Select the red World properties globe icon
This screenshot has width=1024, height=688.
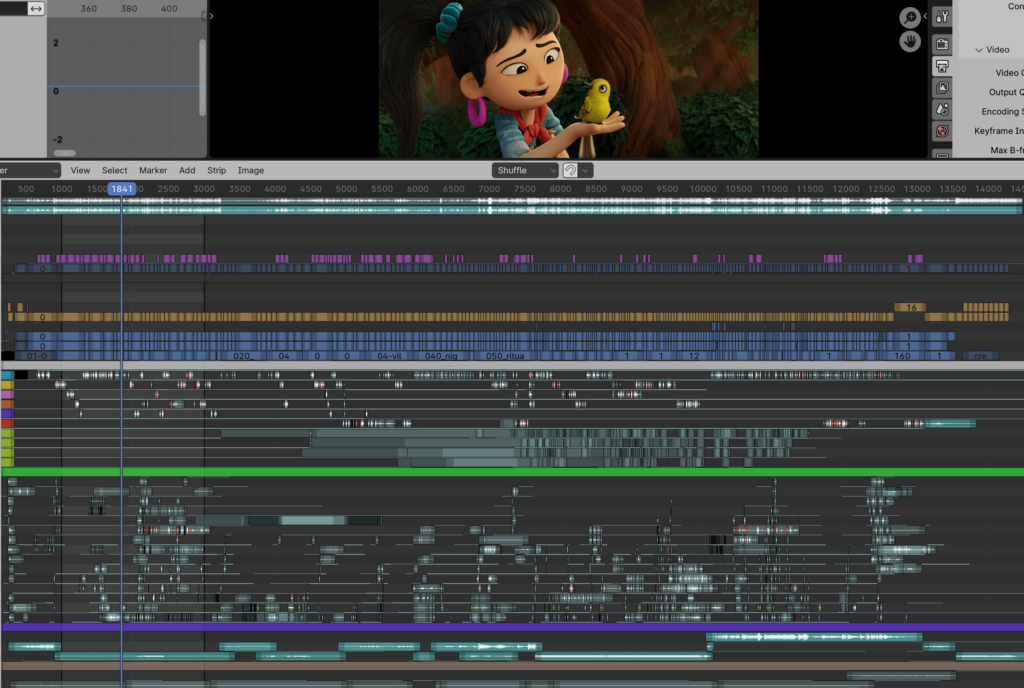click(x=941, y=131)
